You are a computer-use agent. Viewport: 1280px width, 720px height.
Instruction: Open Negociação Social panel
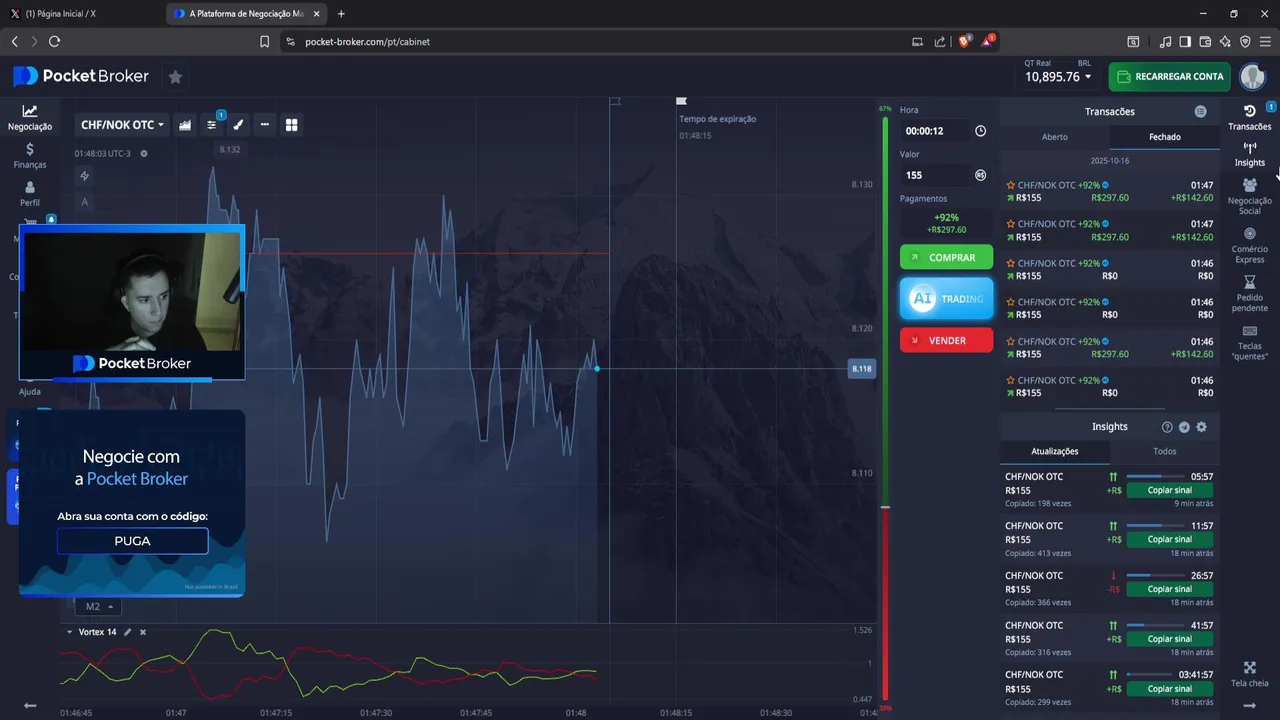(1249, 197)
